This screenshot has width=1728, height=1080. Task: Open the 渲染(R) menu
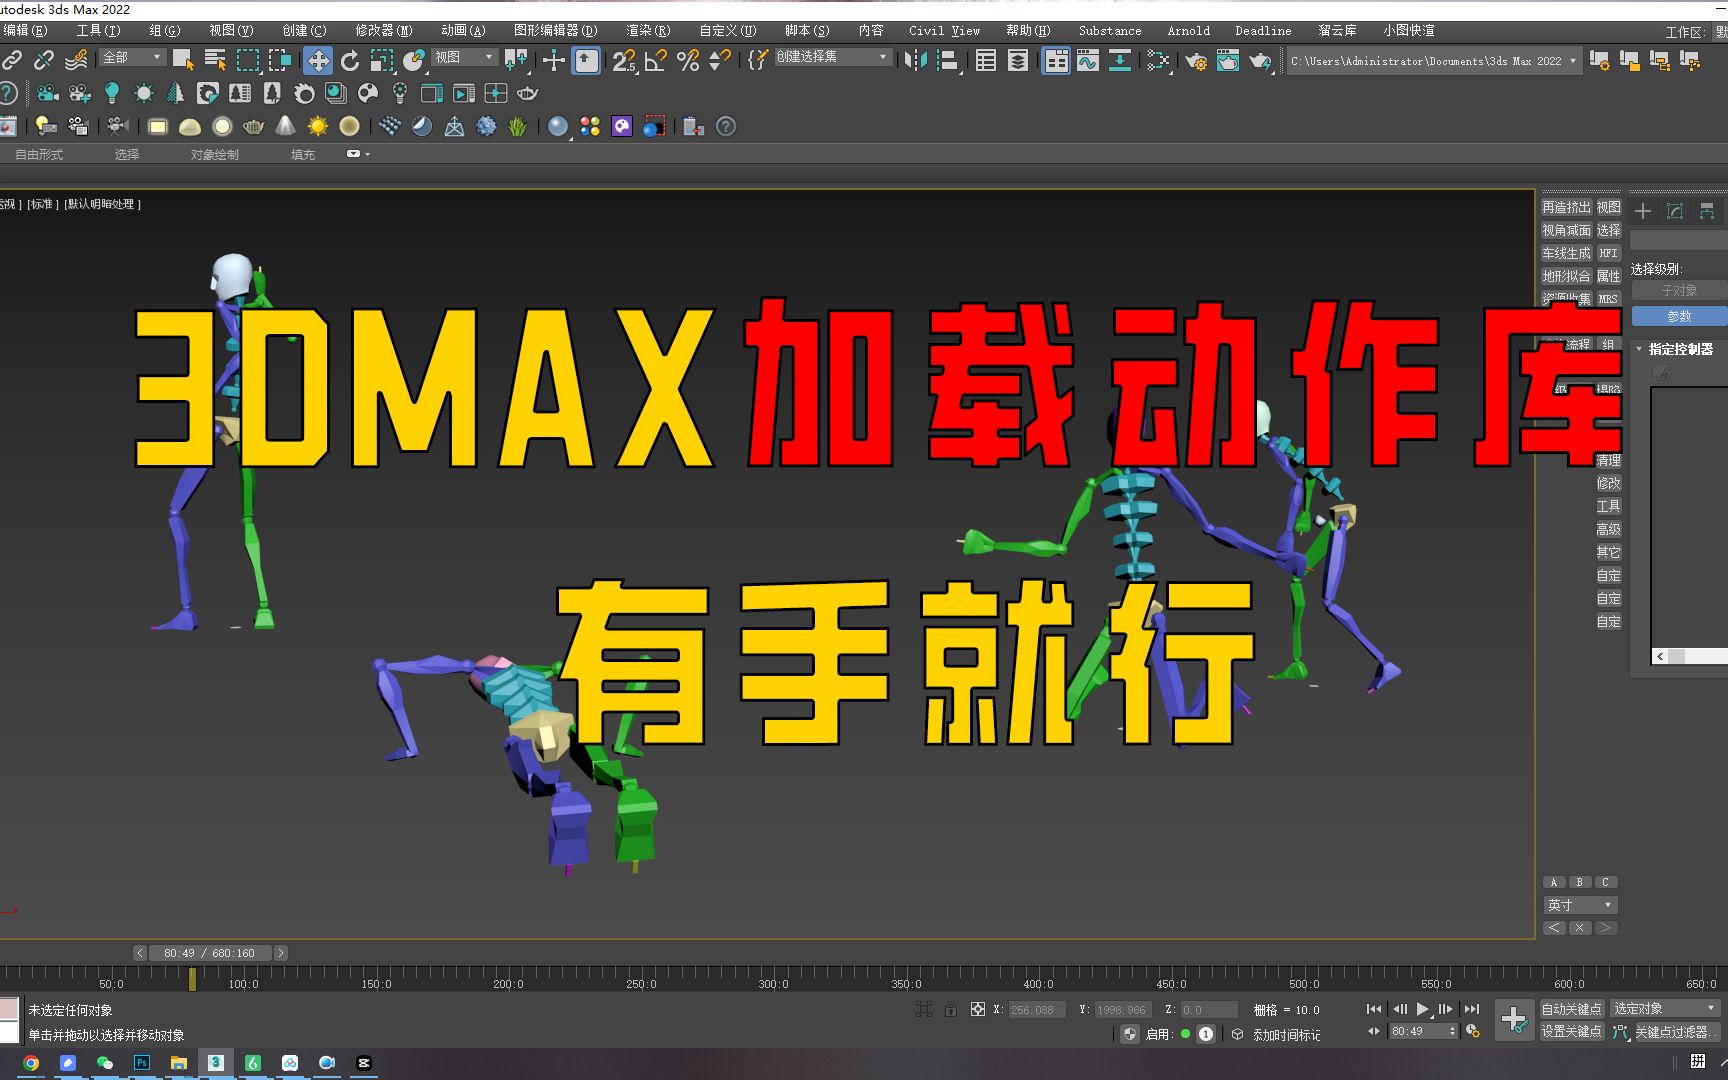(646, 31)
